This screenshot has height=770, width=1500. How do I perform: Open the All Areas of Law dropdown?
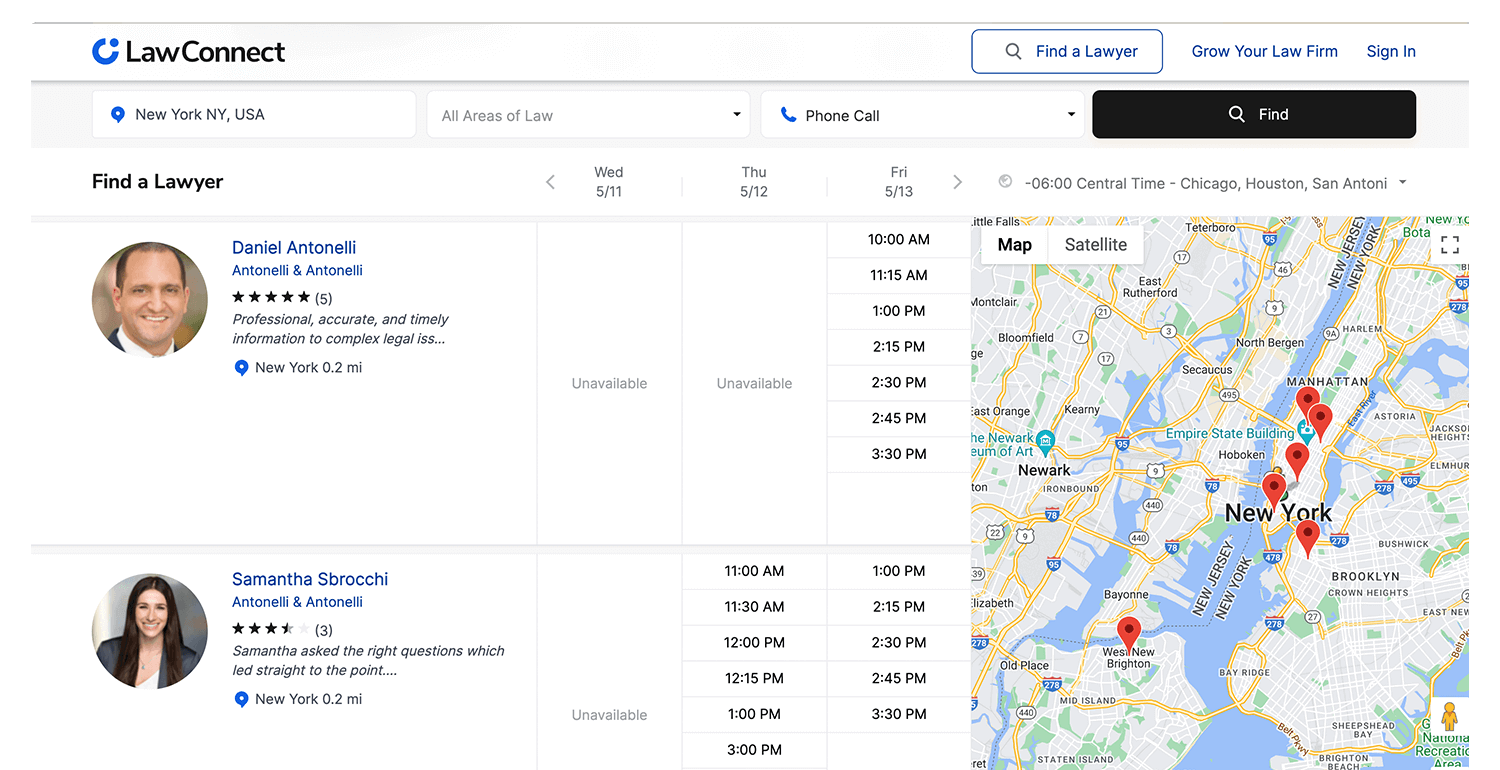(591, 115)
